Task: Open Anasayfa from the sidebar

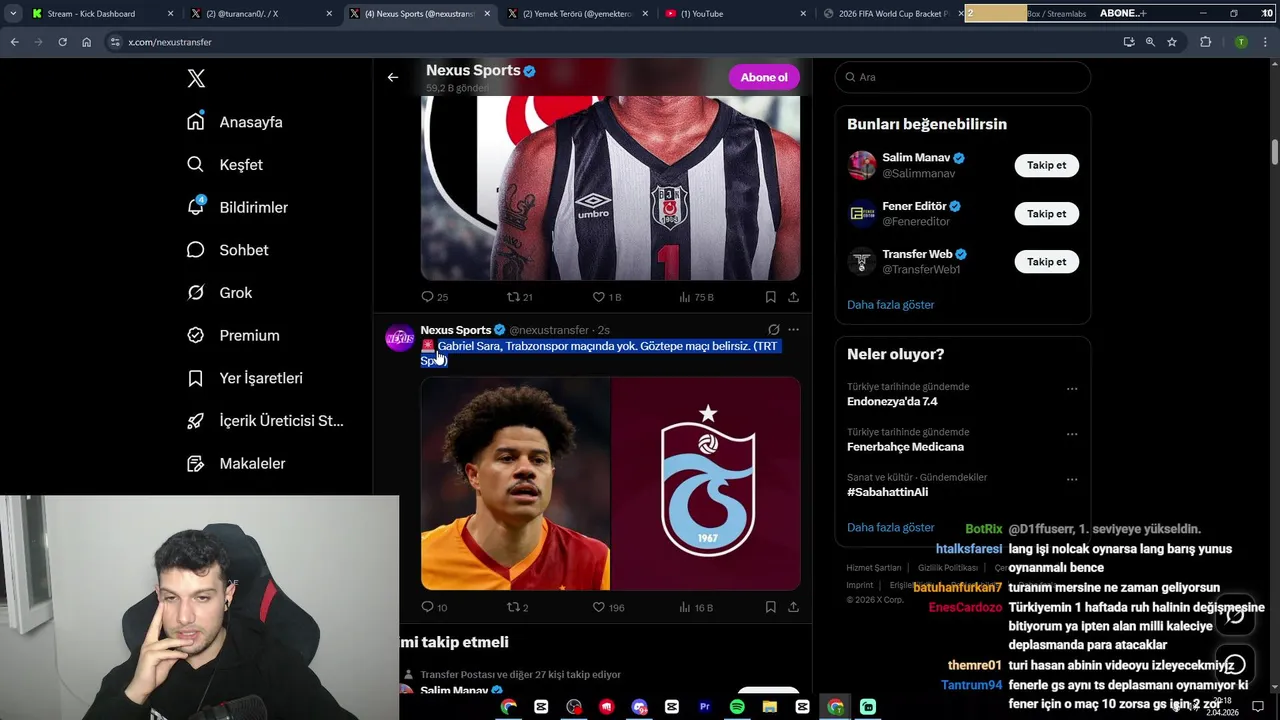Action: pyautogui.click(x=235, y=122)
